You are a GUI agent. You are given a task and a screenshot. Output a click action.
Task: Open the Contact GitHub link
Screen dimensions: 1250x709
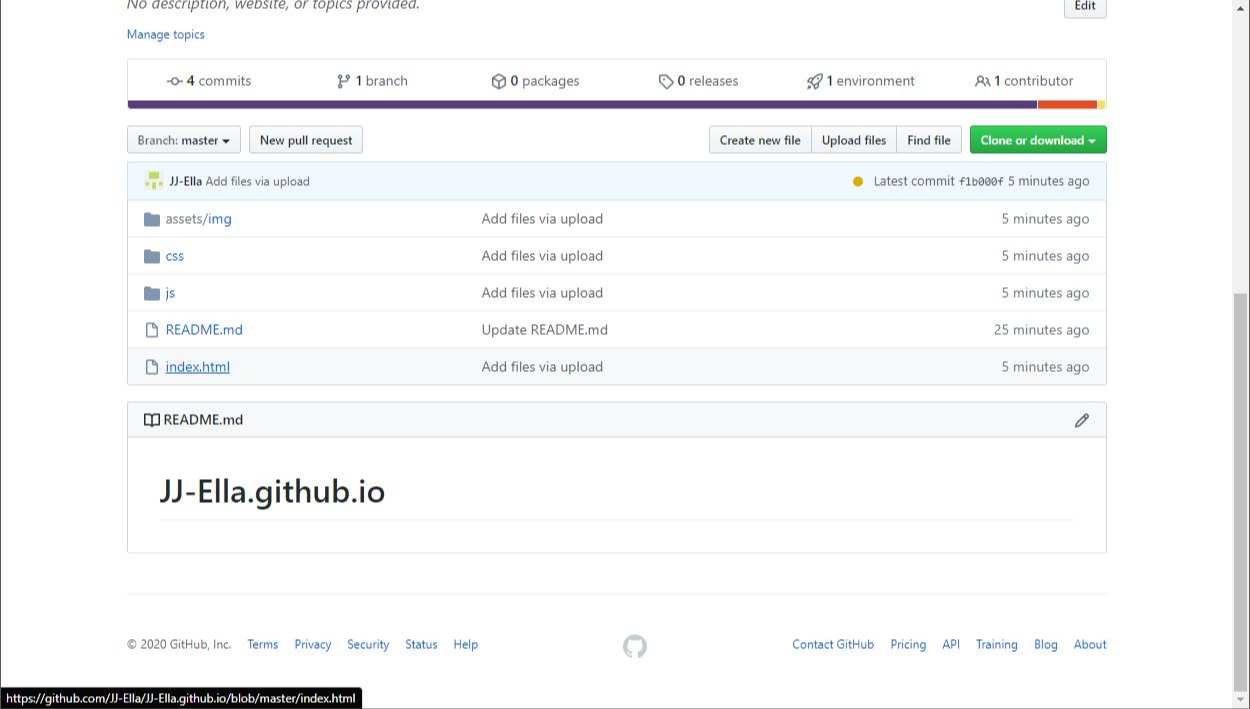[833, 645]
